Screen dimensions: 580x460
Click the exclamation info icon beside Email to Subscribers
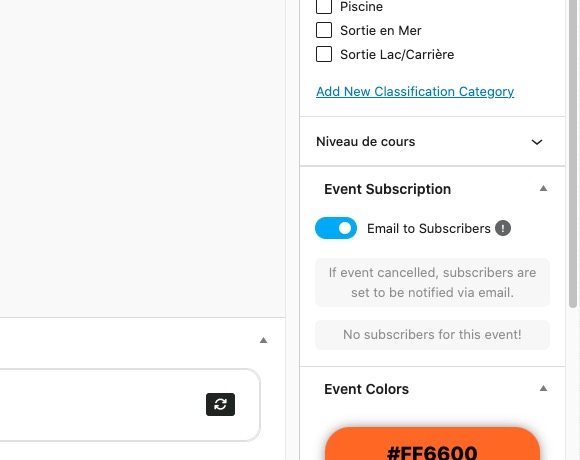(503, 228)
